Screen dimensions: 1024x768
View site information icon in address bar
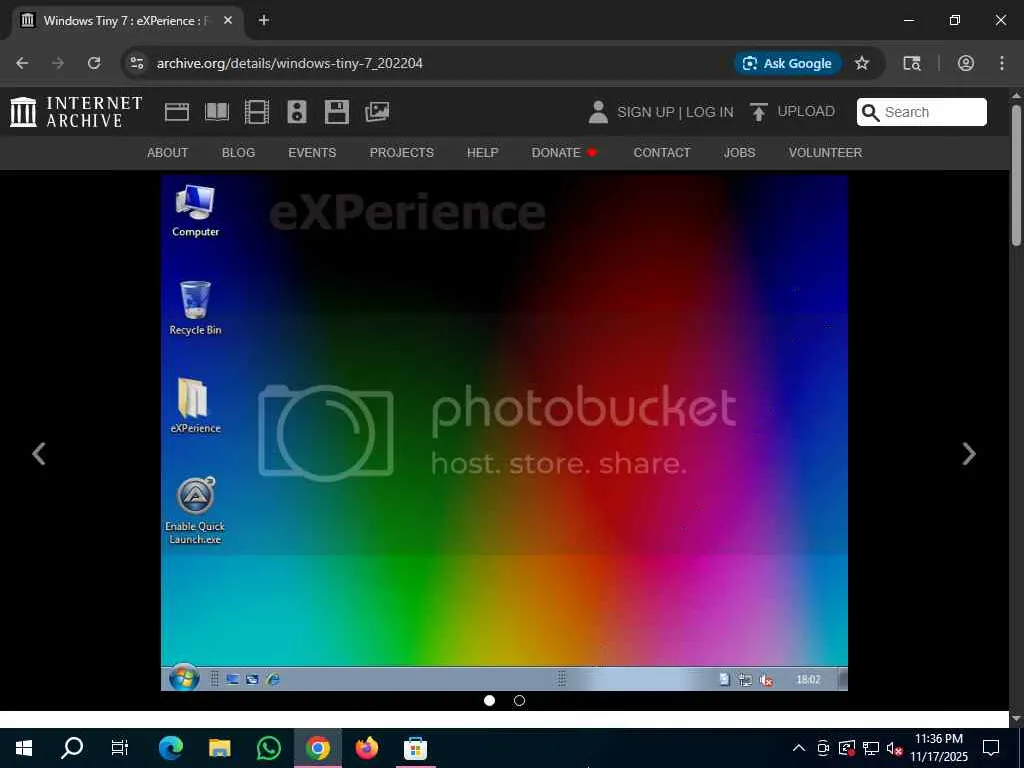pos(136,63)
